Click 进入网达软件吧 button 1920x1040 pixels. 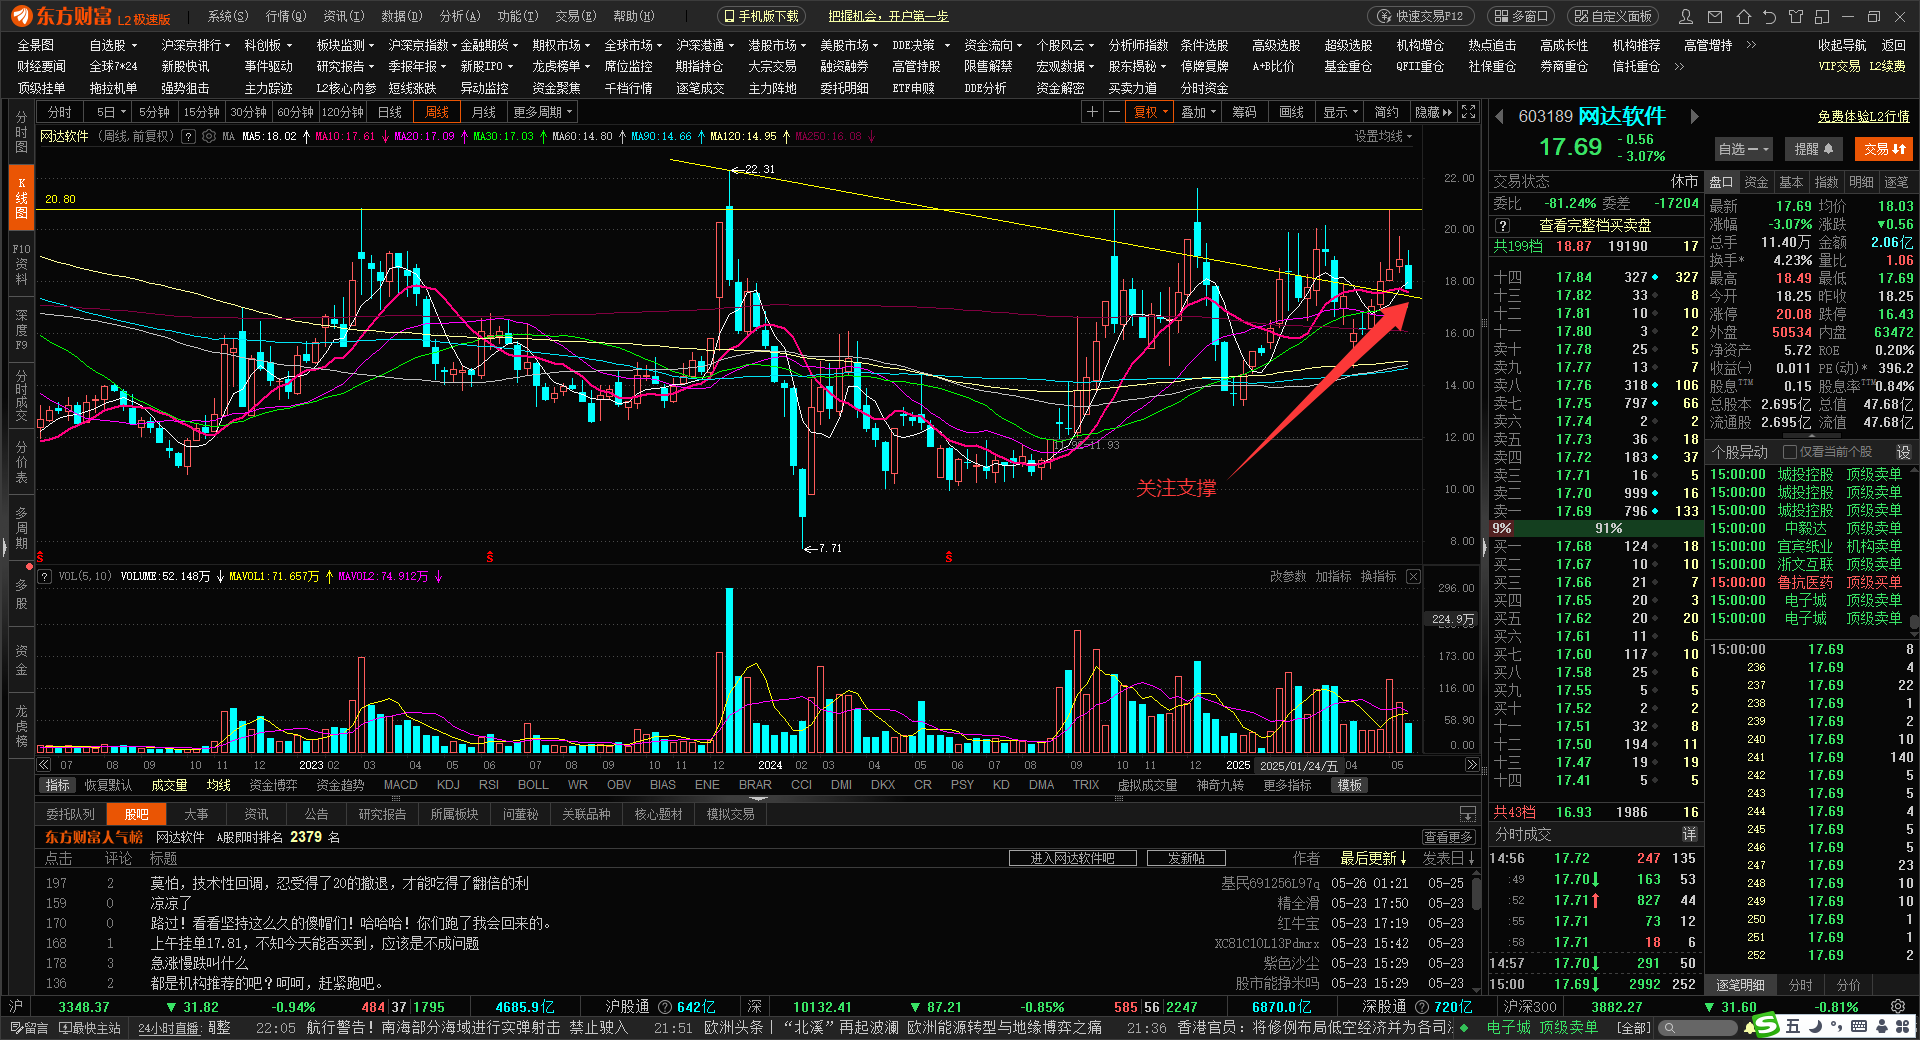1072,858
